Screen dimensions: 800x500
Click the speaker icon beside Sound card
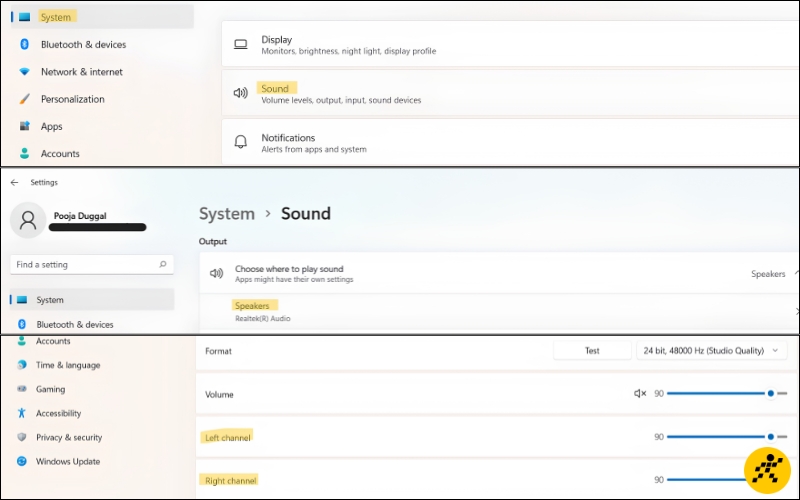240,93
